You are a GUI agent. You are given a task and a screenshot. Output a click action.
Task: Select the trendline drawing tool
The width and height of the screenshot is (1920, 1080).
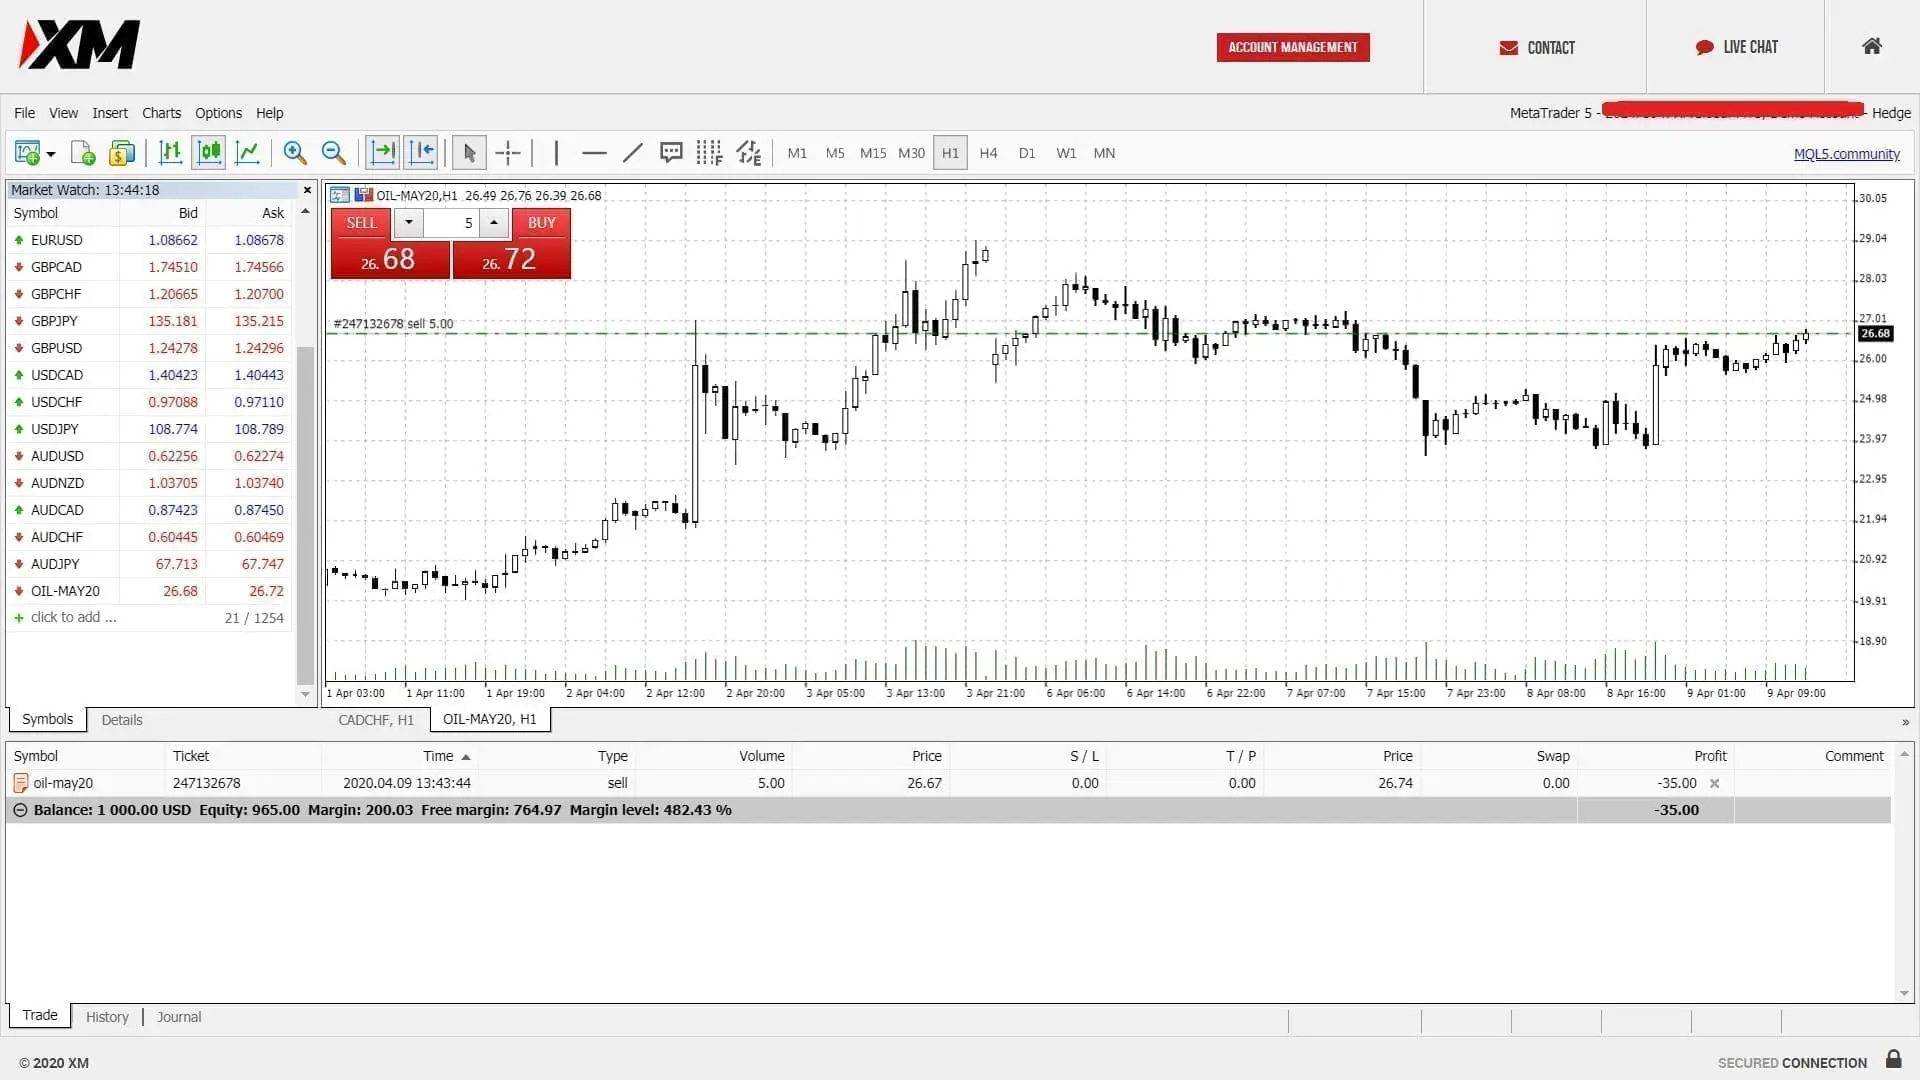631,152
